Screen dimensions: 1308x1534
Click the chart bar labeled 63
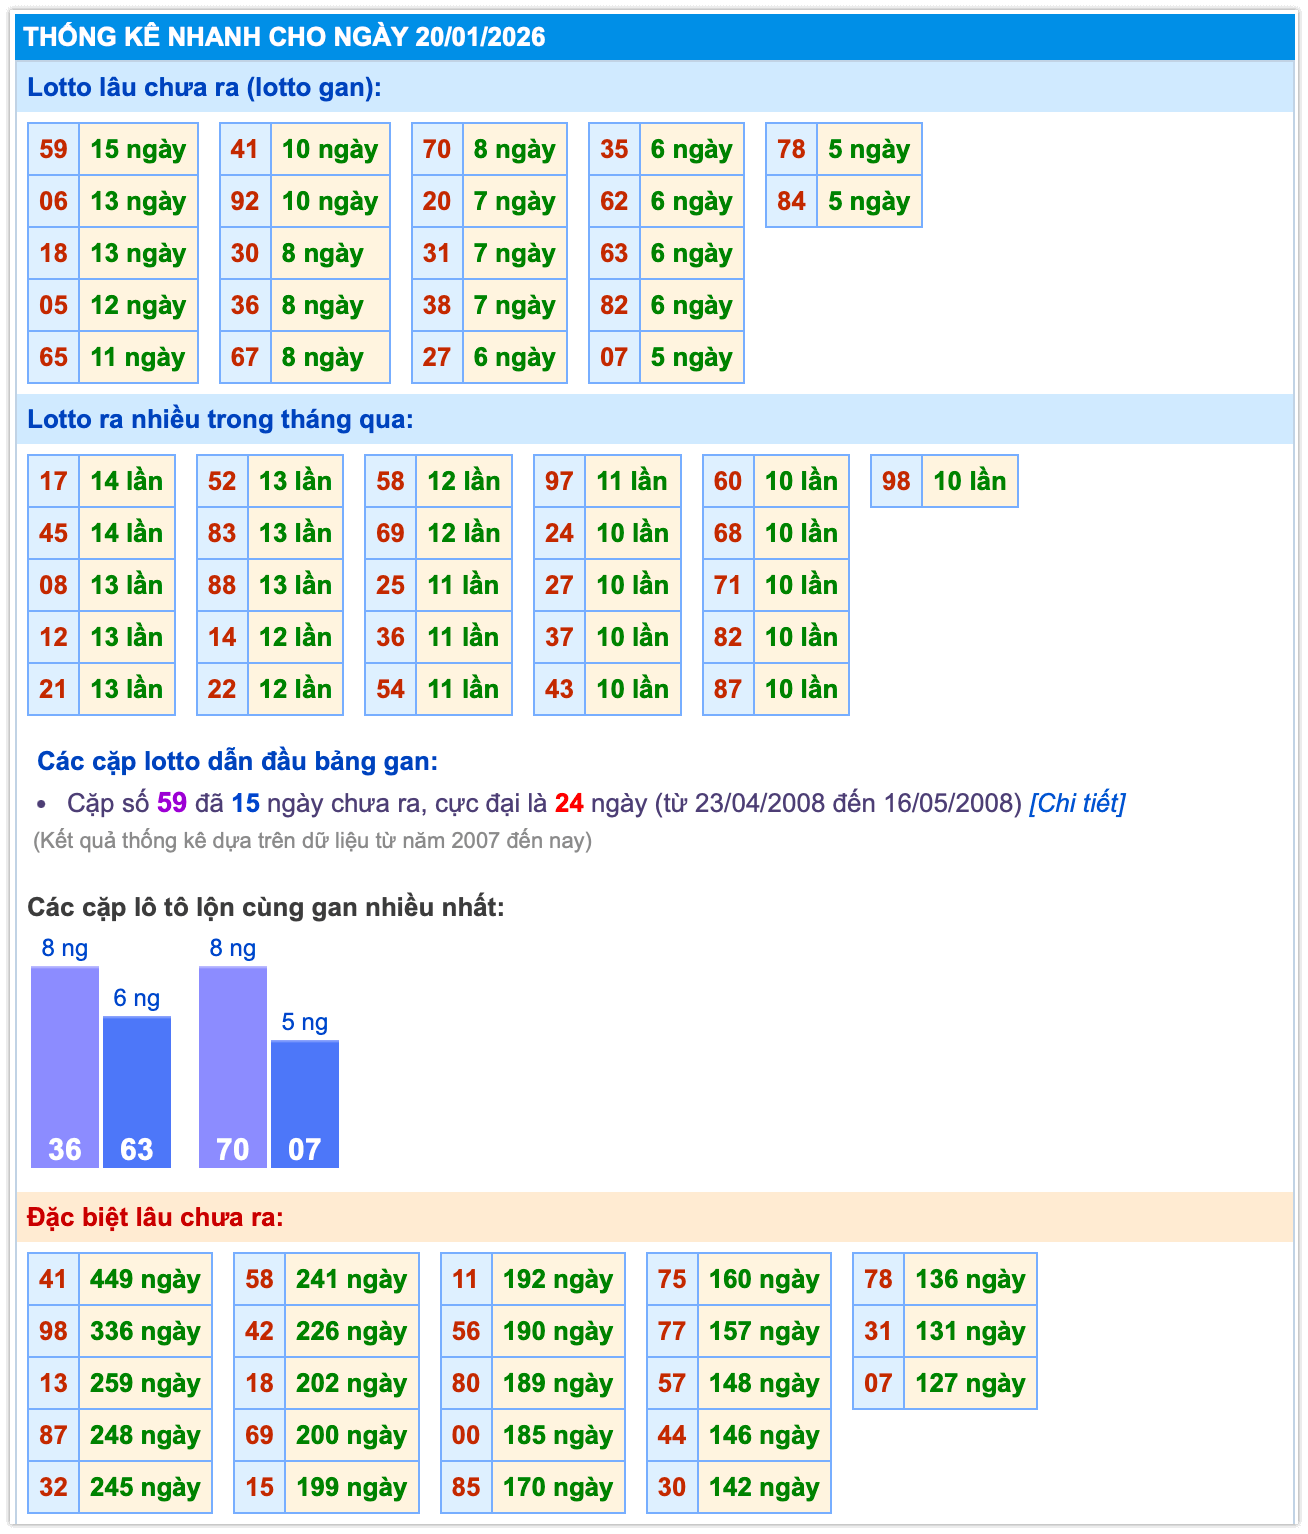137,1092
